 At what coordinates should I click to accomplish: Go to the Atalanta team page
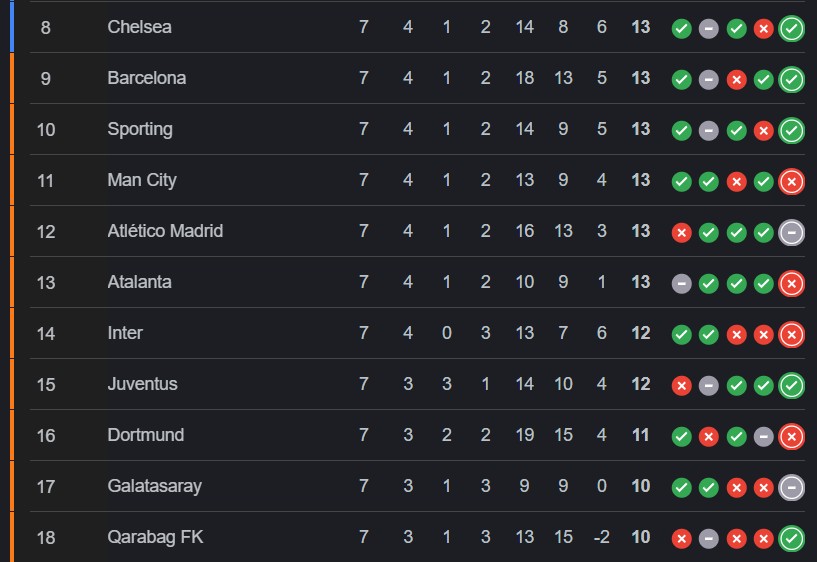[139, 282]
